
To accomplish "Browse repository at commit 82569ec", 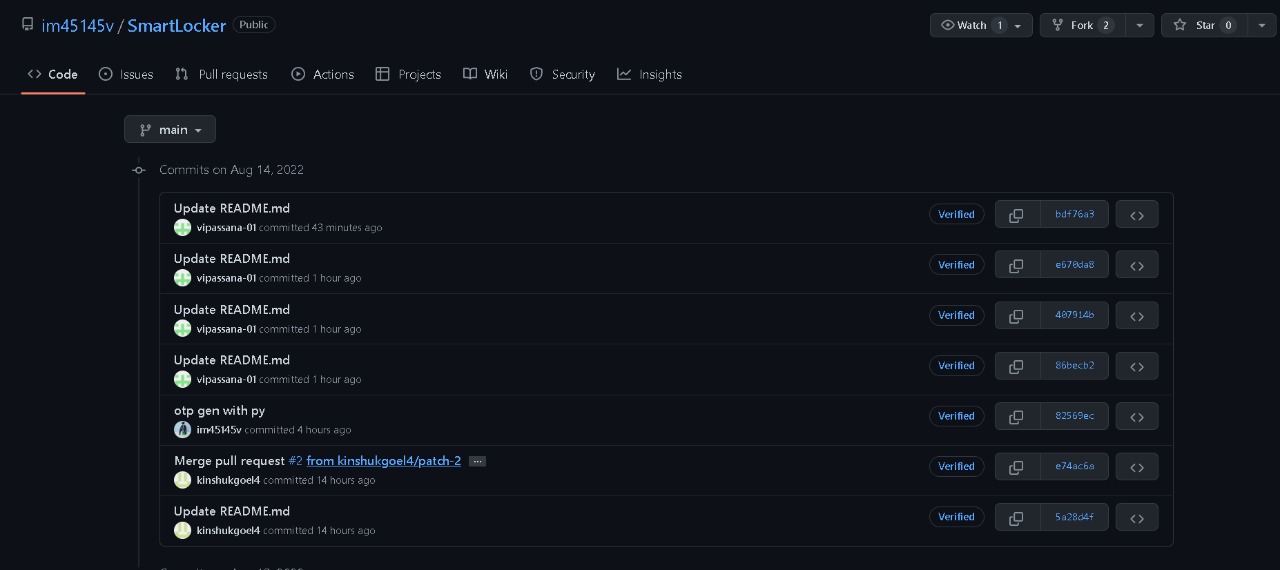I will [x=1137, y=416].
